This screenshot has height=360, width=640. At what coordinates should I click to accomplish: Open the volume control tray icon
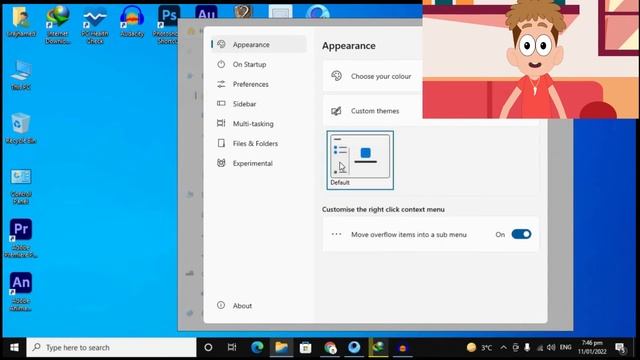(551, 347)
